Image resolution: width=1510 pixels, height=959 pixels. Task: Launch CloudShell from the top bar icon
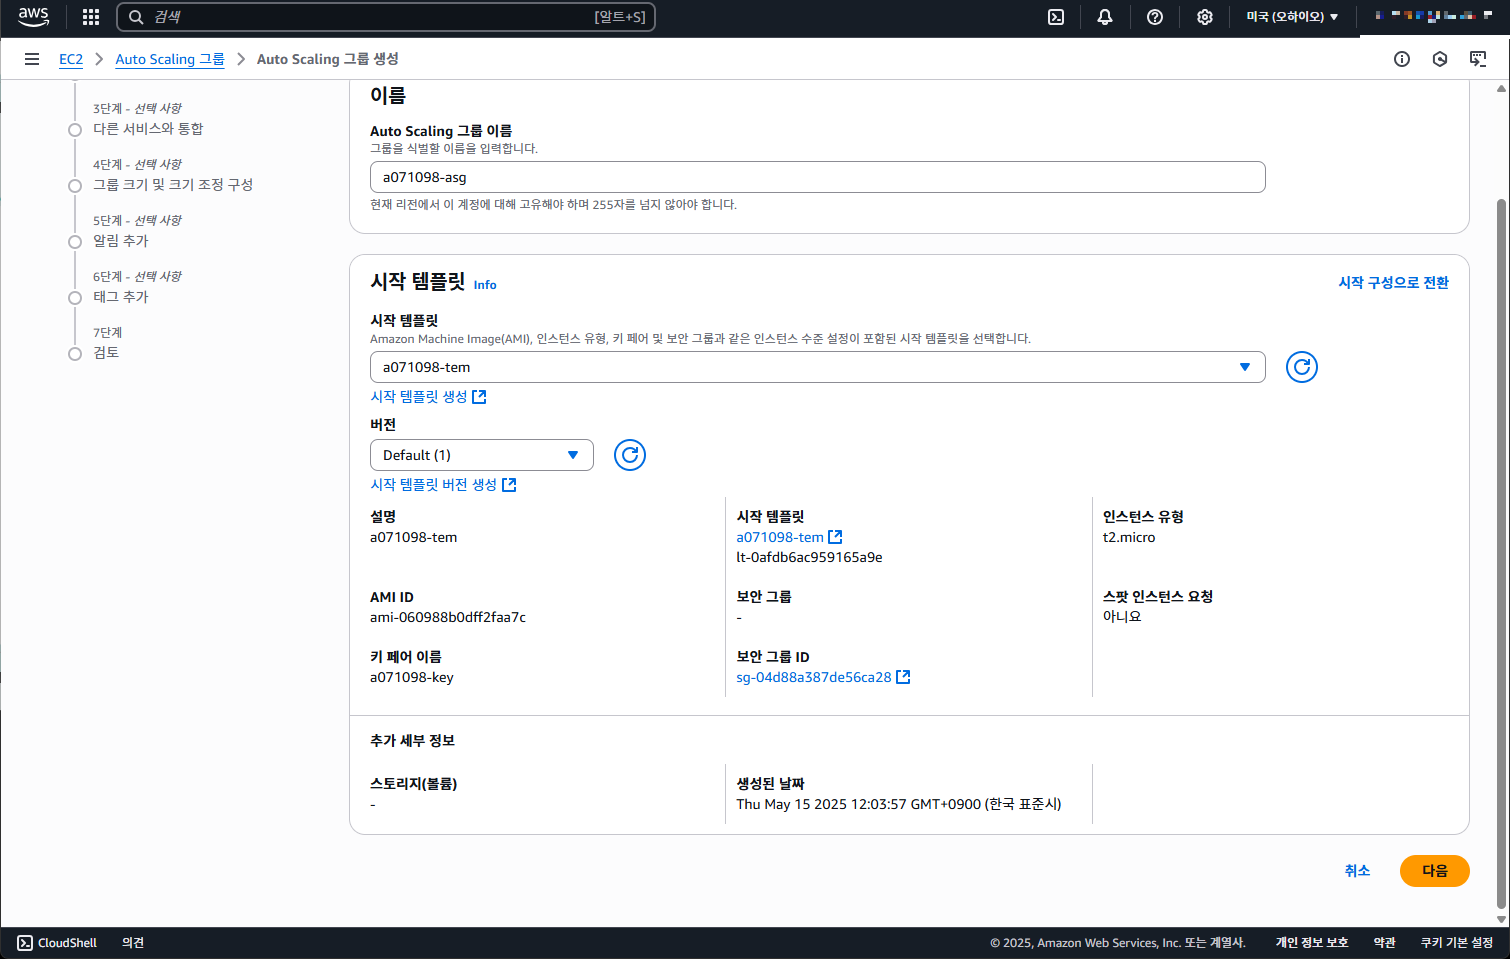1056,17
